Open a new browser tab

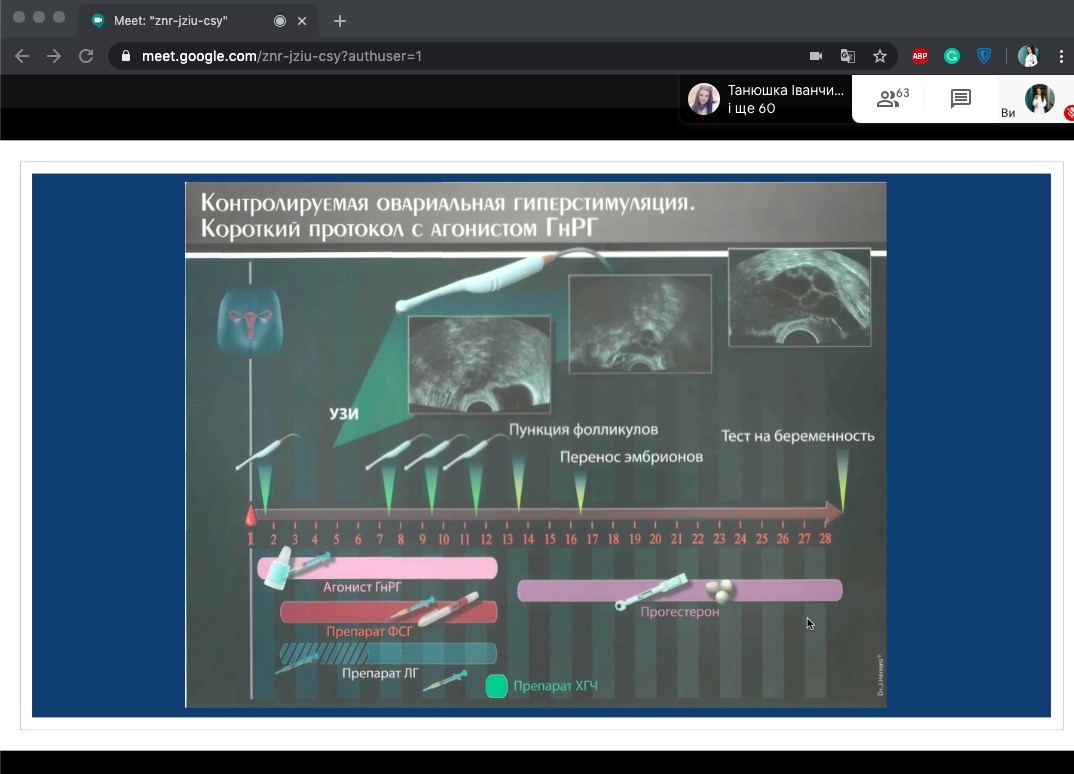coord(340,20)
